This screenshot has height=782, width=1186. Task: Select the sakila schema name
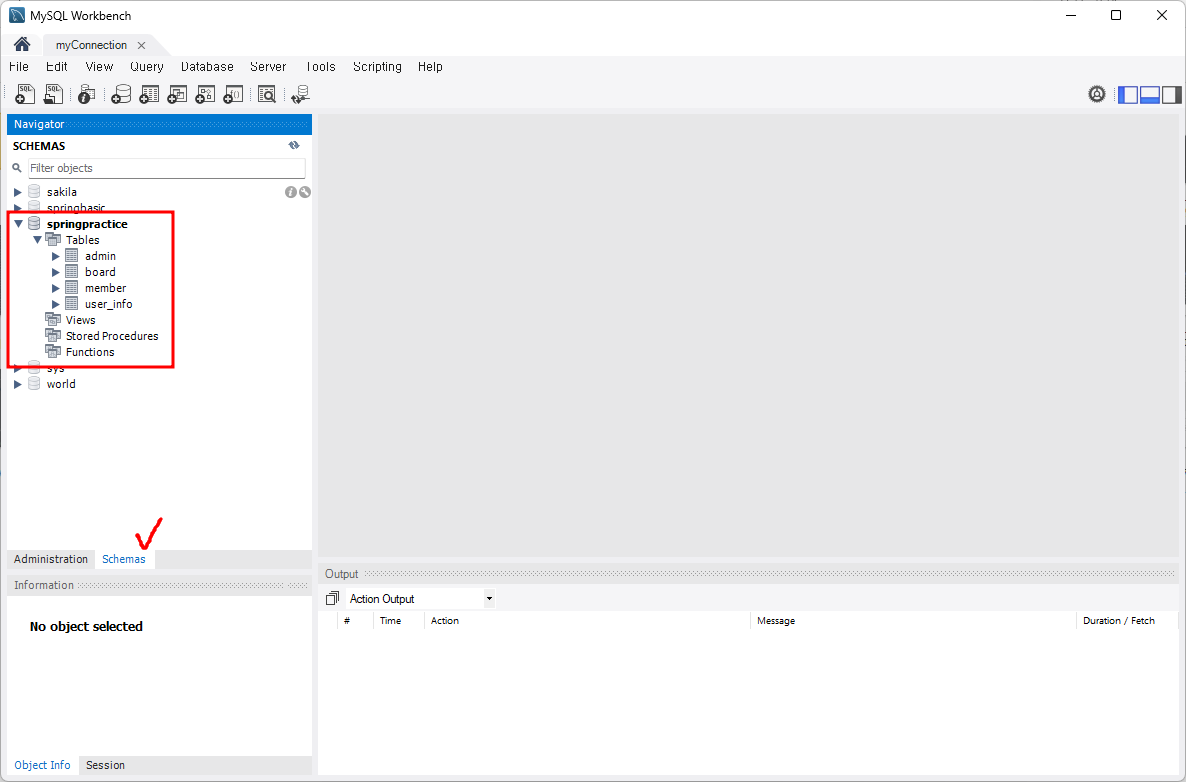click(62, 192)
